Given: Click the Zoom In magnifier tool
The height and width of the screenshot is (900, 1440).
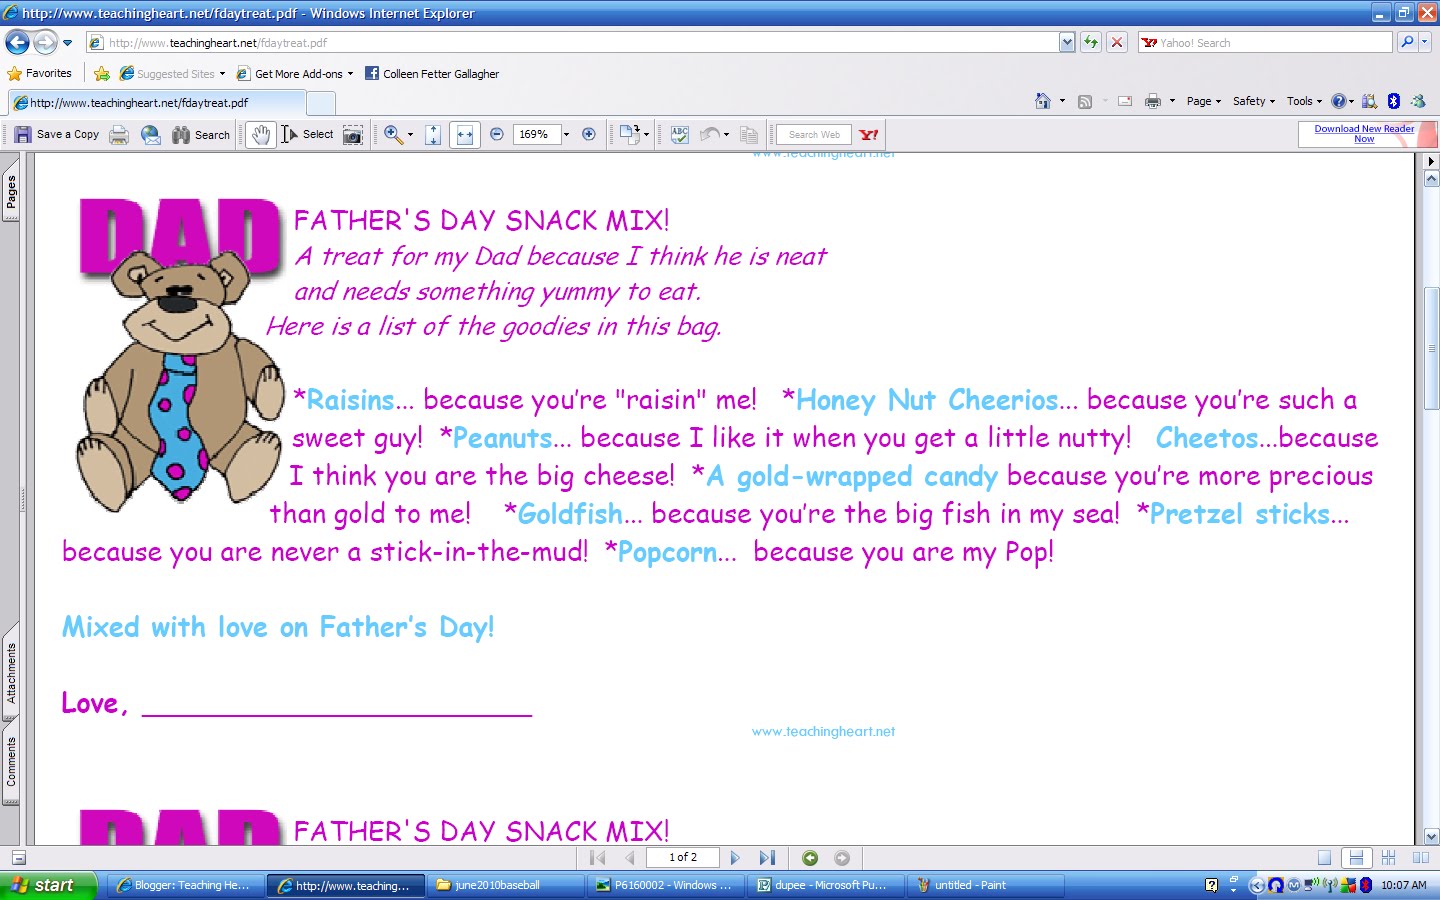Looking at the screenshot, I should (x=393, y=135).
